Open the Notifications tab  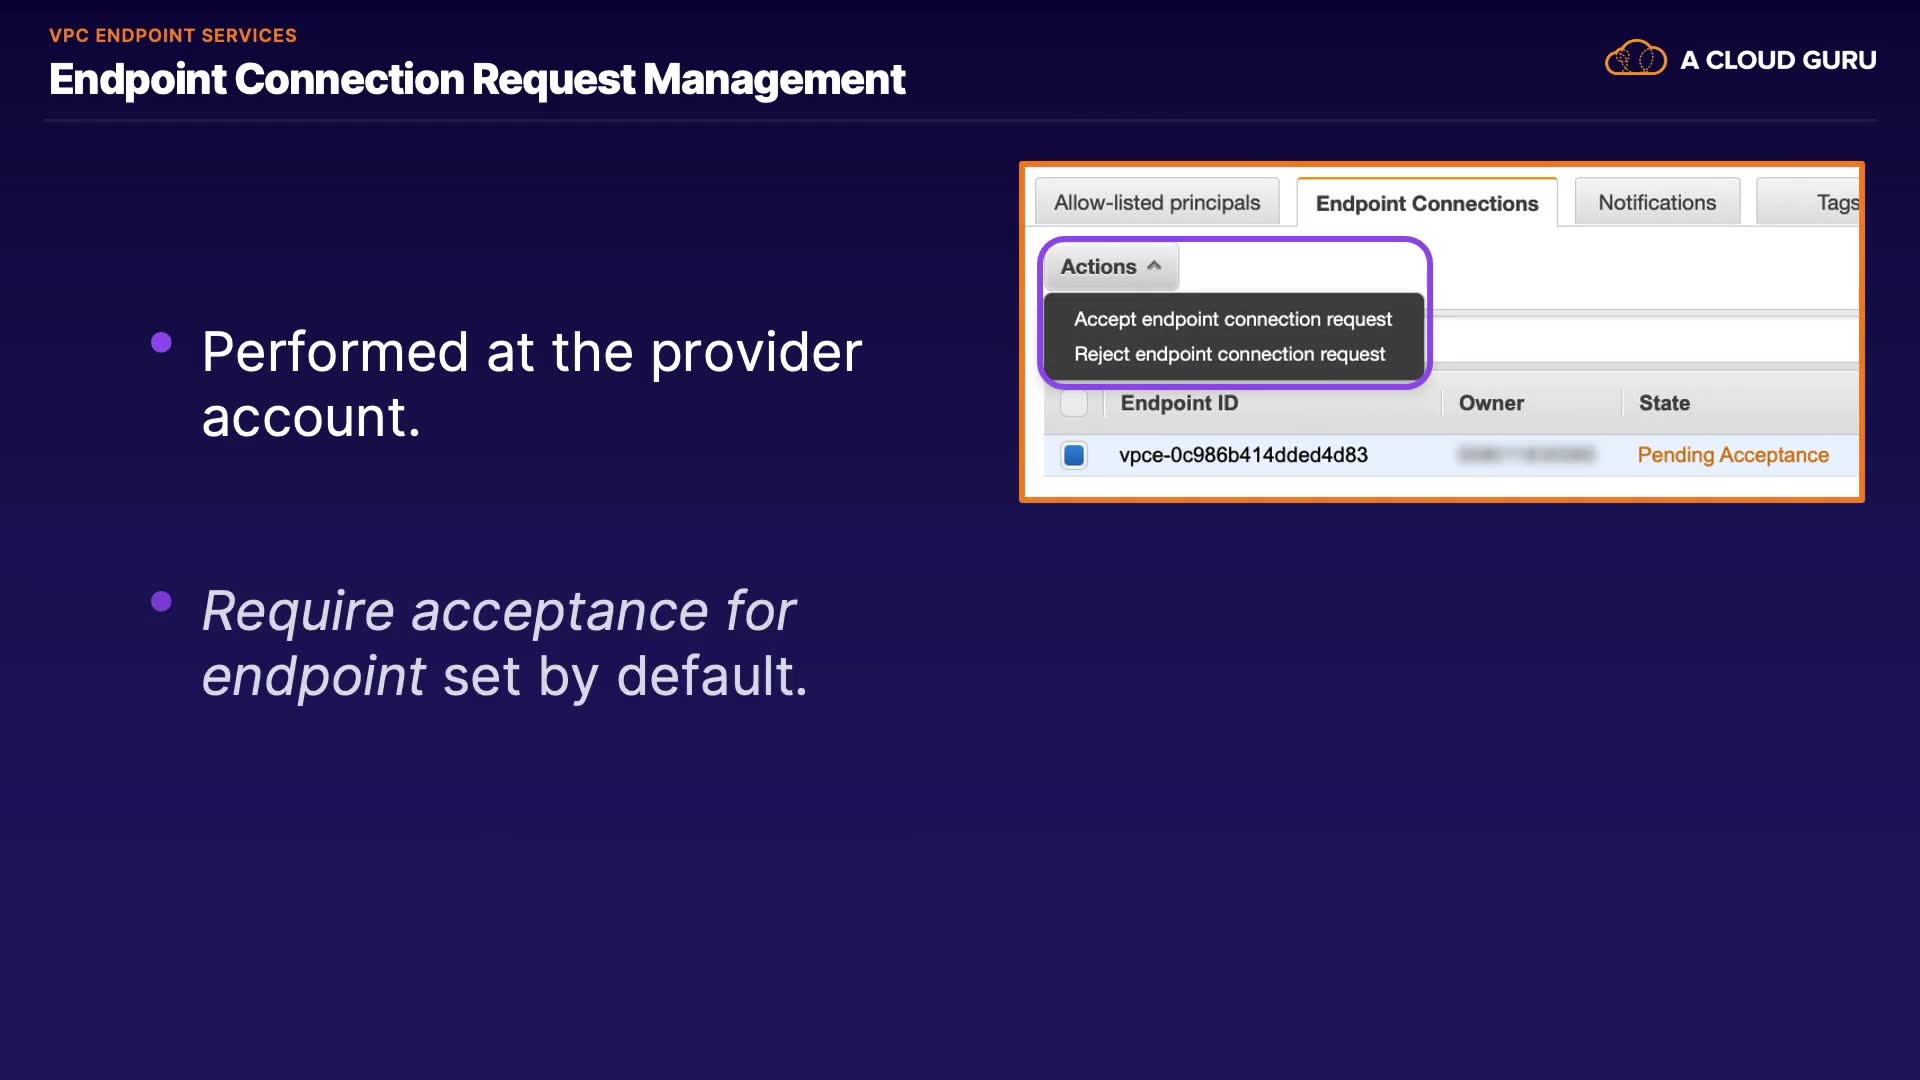pyautogui.click(x=1656, y=202)
